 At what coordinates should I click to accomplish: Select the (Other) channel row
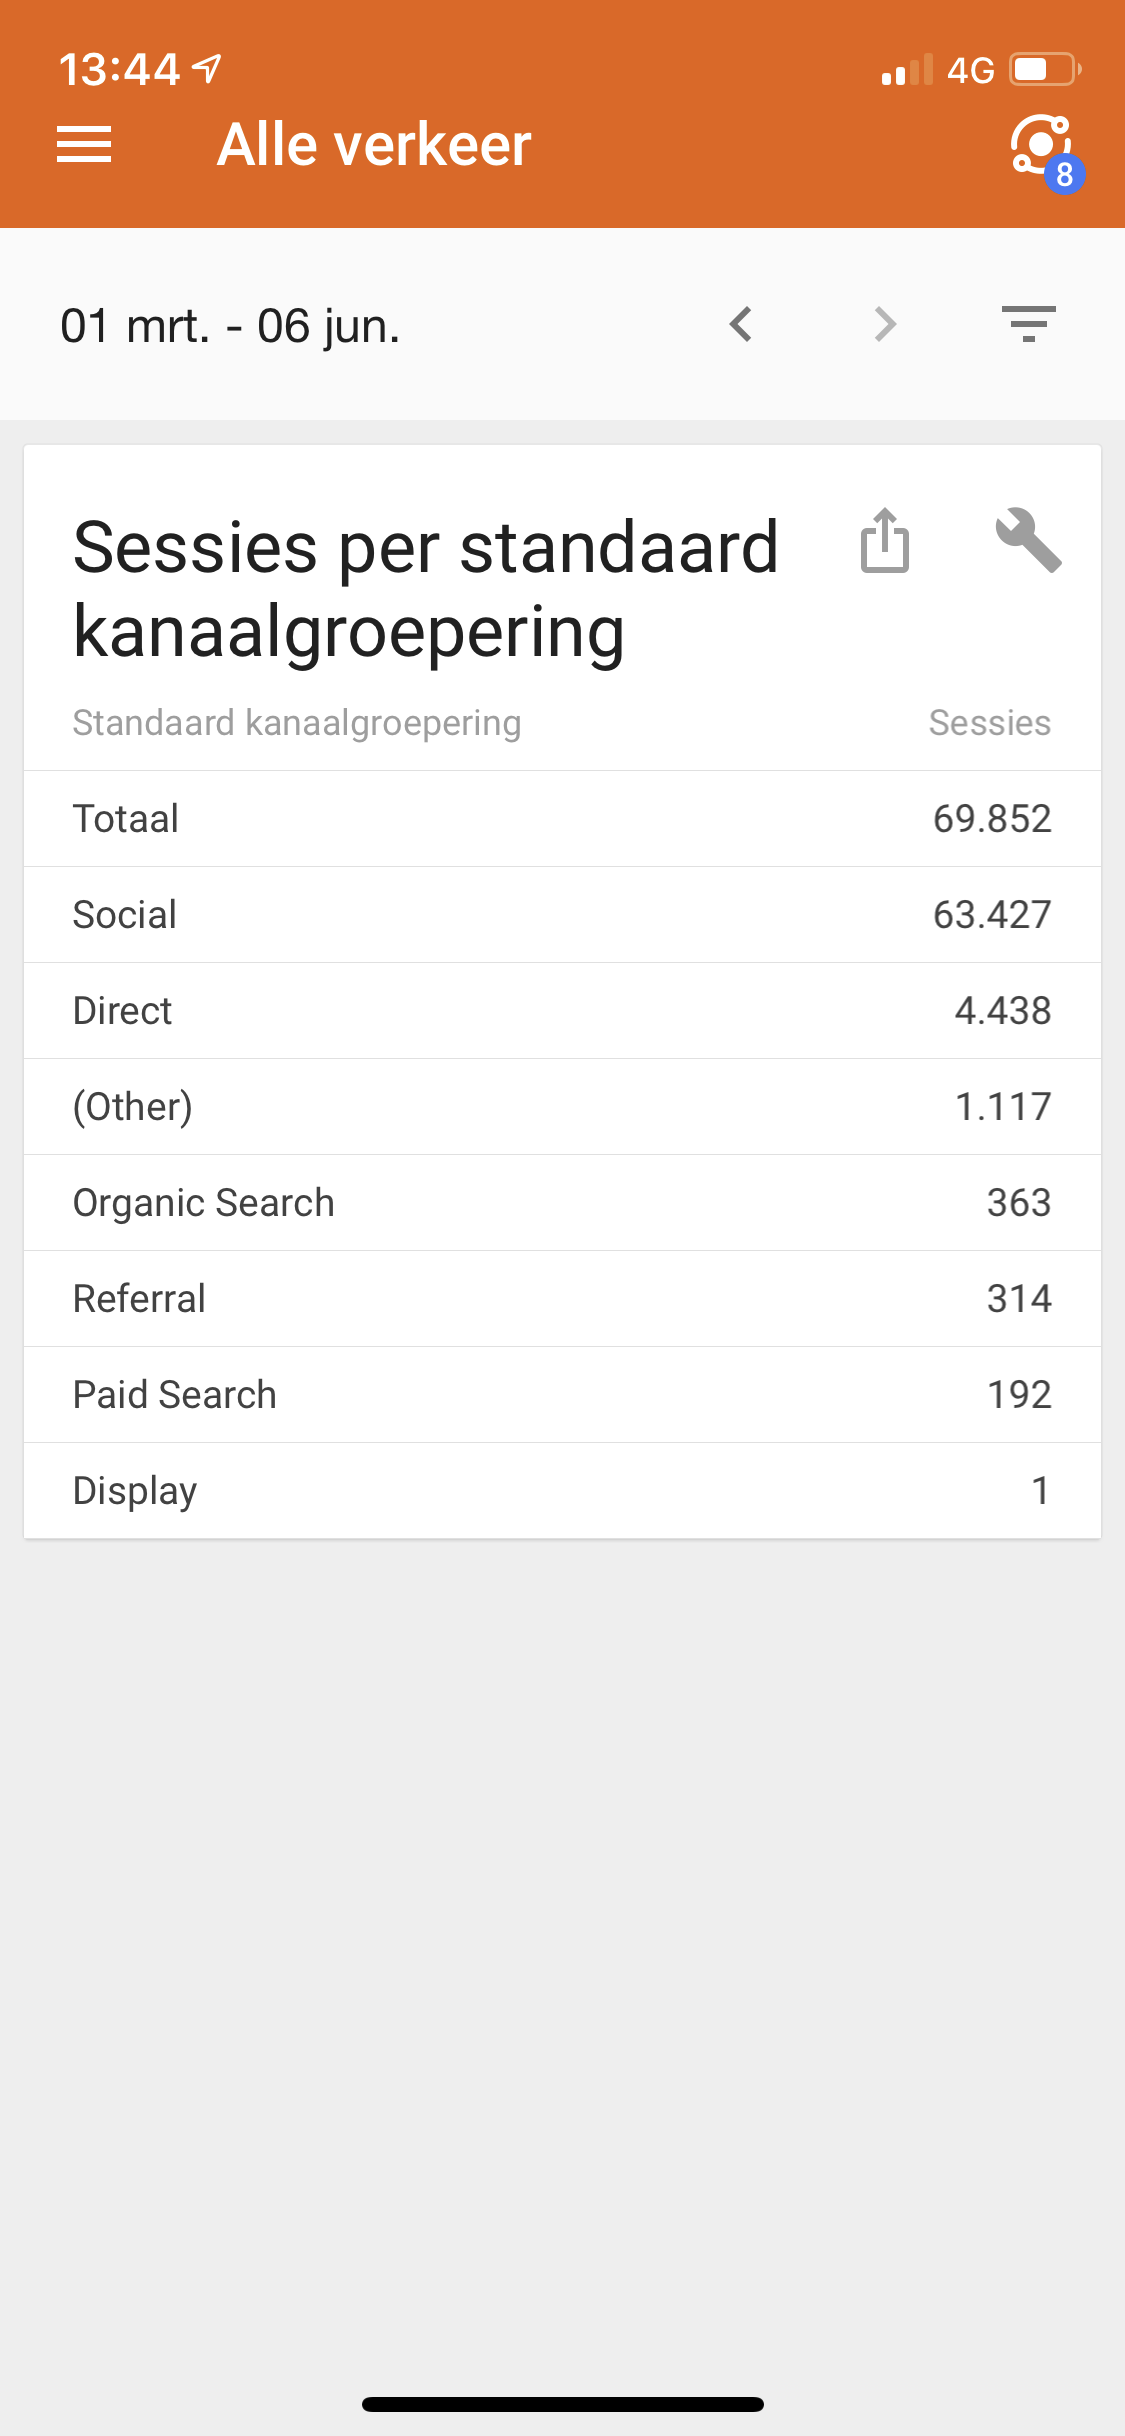coord(562,1107)
